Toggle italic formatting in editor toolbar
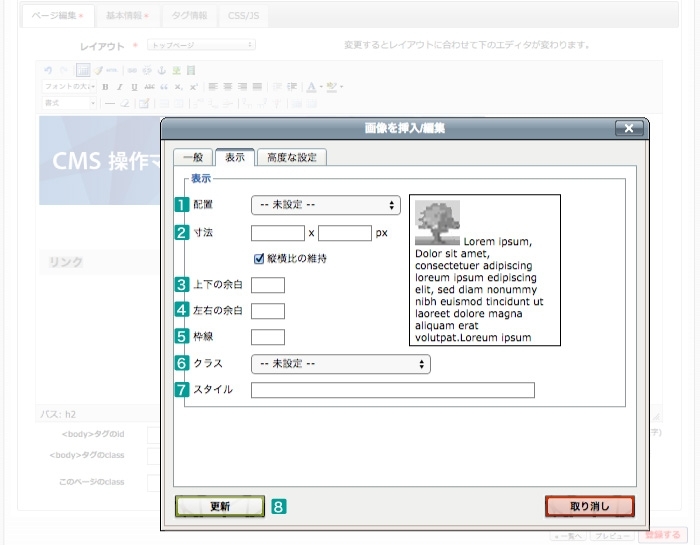This screenshot has width=700, height=545. 120,87
